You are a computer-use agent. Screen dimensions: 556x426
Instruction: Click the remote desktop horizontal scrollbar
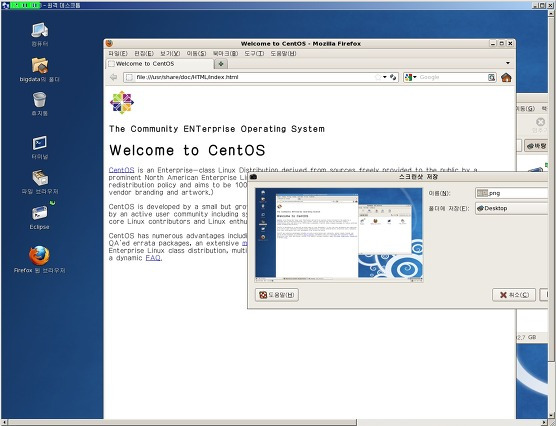pos(182,422)
